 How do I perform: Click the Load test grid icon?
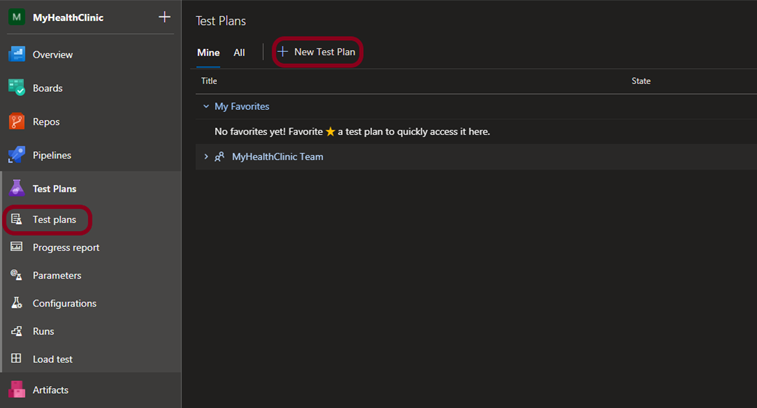pyautogui.click(x=16, y=358)
